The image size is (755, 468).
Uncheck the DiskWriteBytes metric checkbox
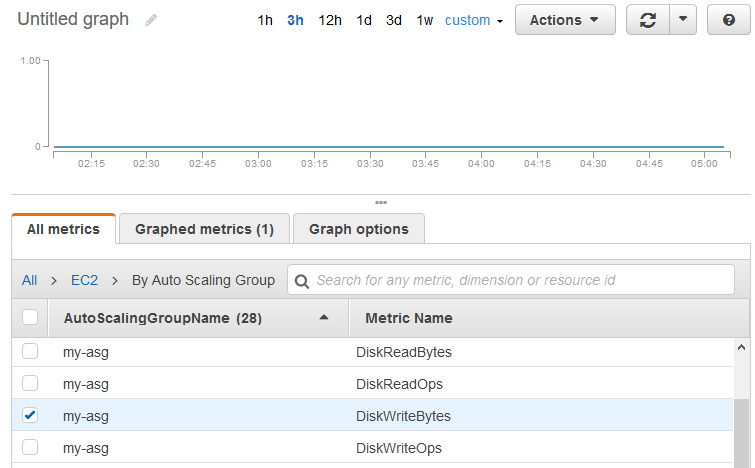[x=30, y=416]
